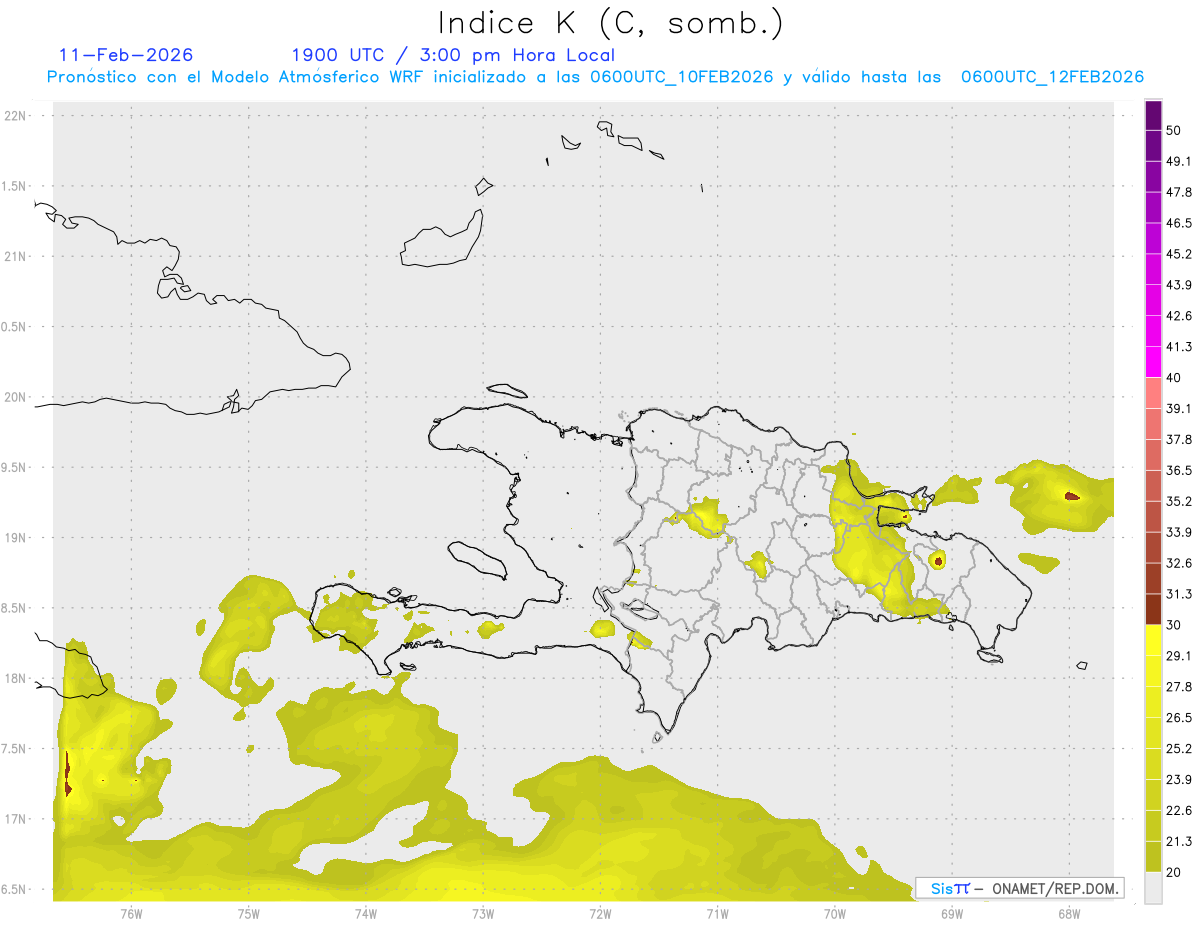Click the color bar label '29.1'
Image resolution: width=1200 pixels, height=927 pixels.
click(1179, 656)
